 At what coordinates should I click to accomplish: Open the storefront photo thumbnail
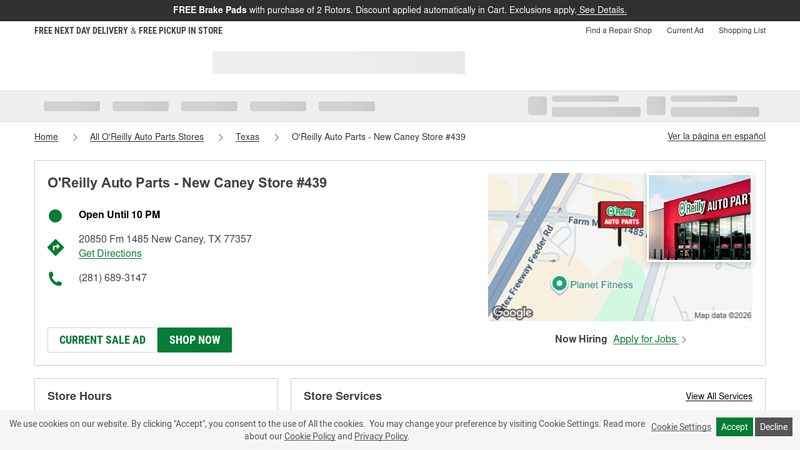coord(699,217)
